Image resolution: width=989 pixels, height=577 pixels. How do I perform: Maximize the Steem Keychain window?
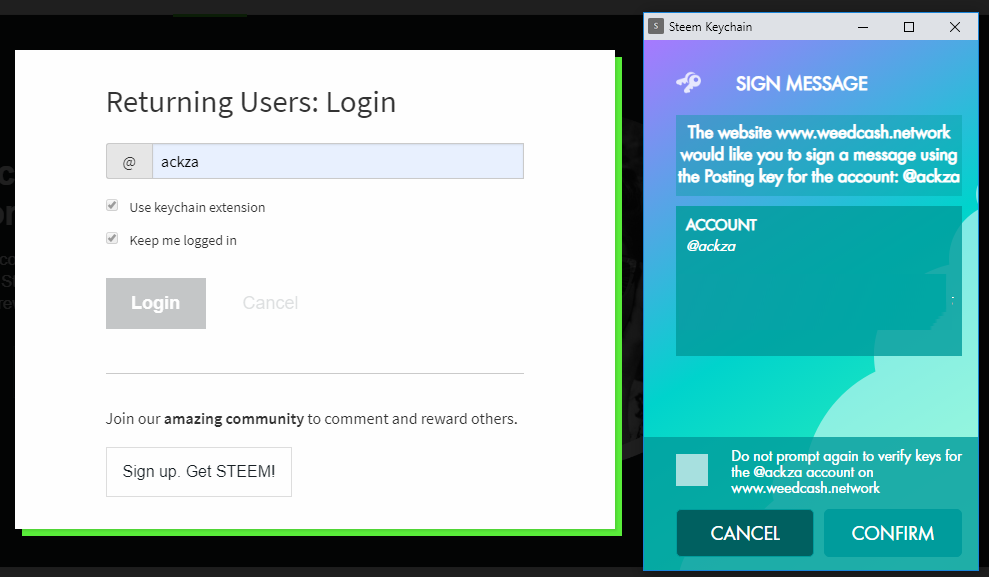pos(909,27)
